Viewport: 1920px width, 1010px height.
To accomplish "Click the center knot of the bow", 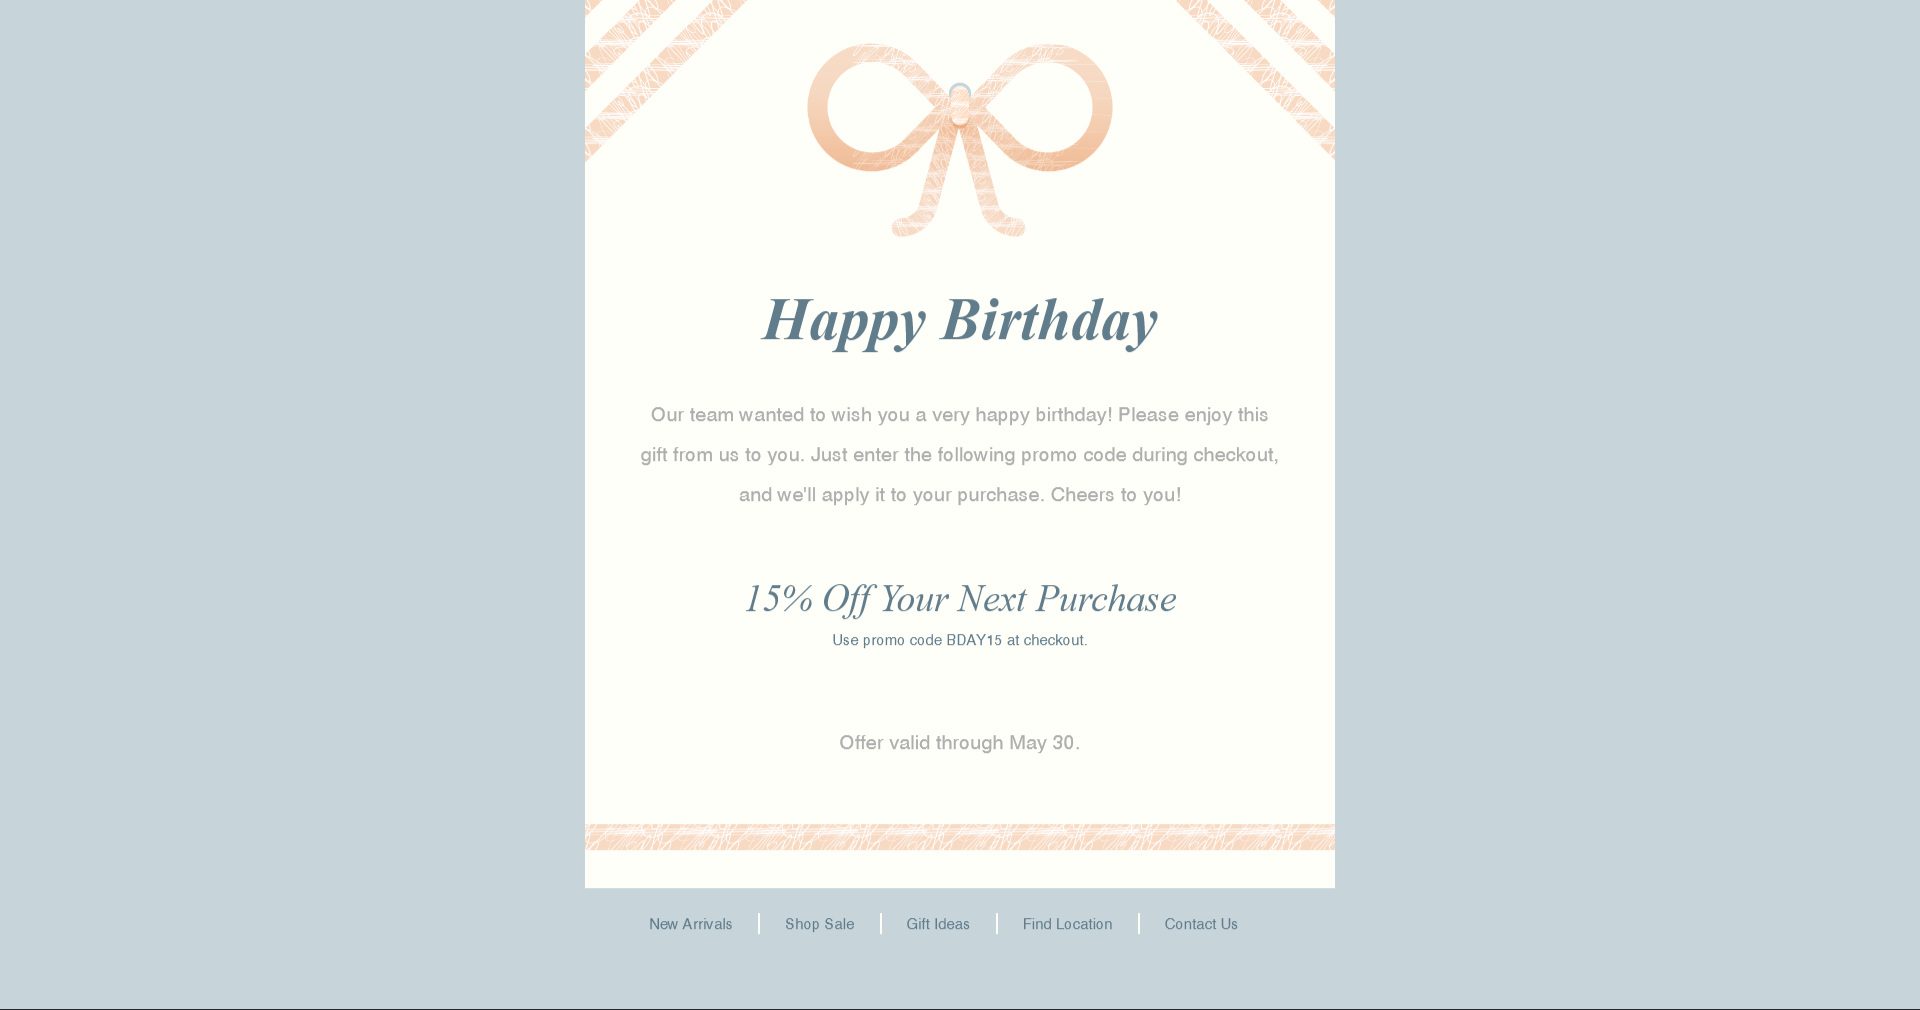I will click(960, 104).
